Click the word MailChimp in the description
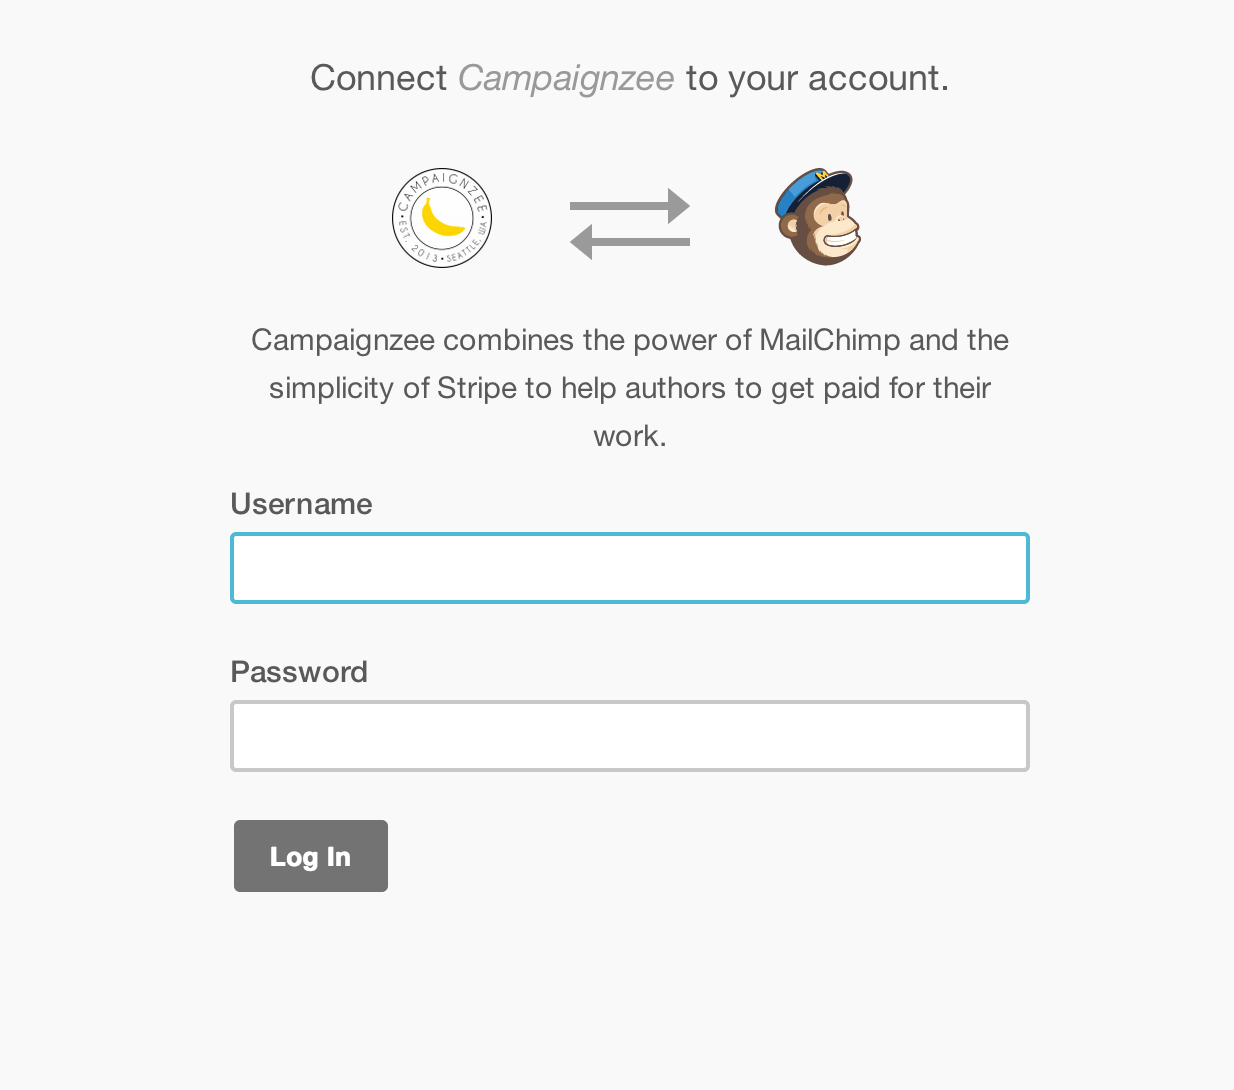The width and height of the screenshot is (1234, 1090). coord(832,340)
